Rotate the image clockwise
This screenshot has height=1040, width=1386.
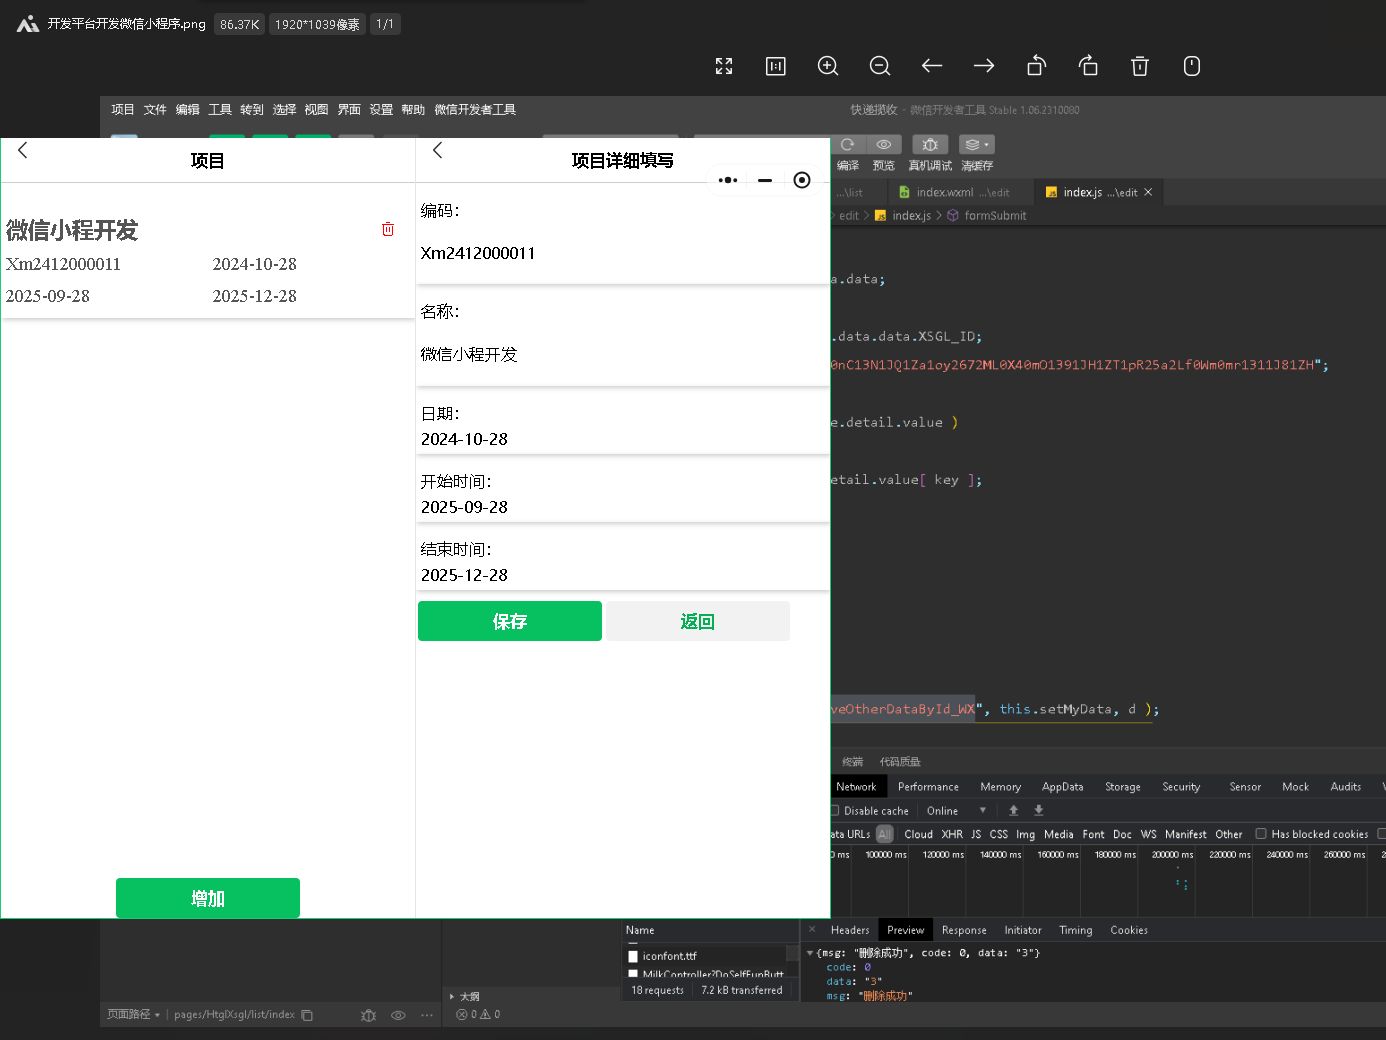(1088, 66)
